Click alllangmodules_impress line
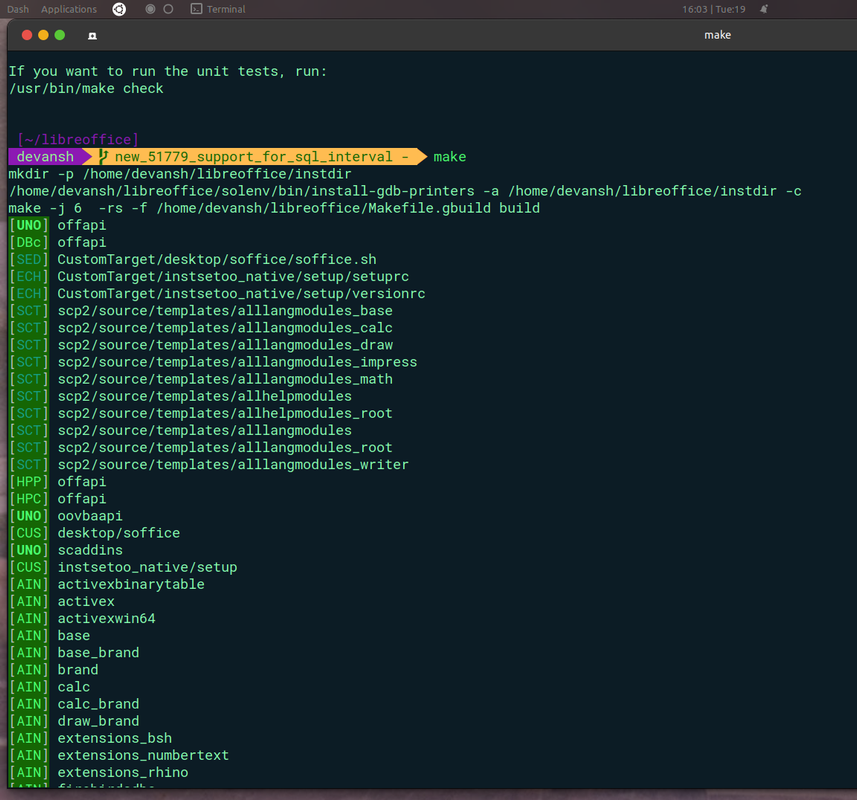 point(213,362)
